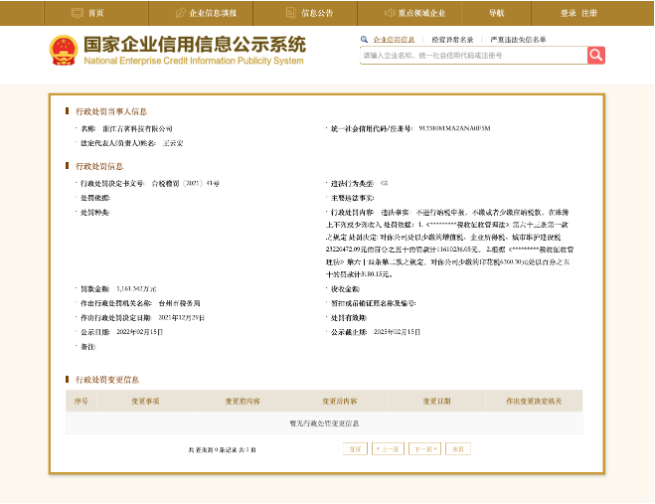This screenshot has width=655, height=504.
Task: Click the 行政处罚当事人信息 section heading
Action: click(x=111, y=111)
